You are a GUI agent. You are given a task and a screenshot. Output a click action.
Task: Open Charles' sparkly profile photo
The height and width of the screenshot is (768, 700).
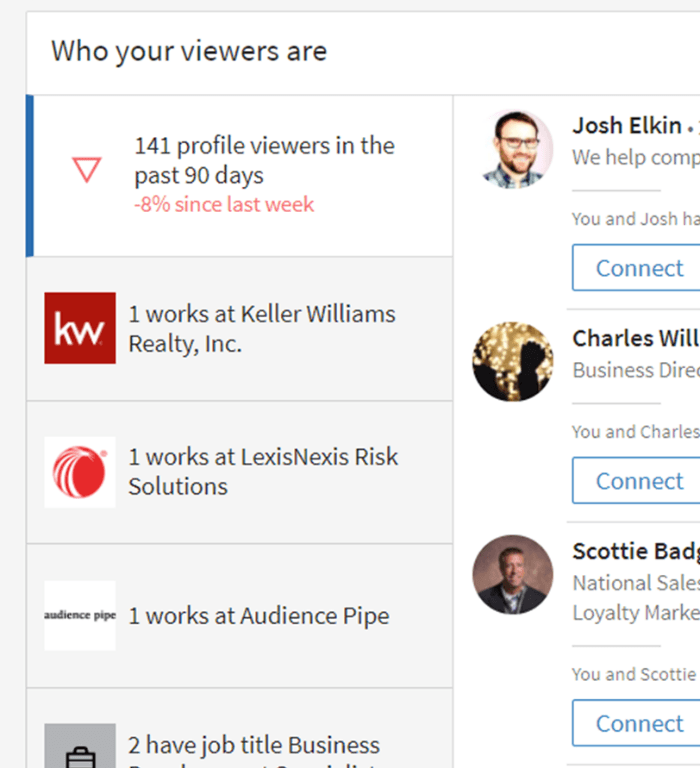(513, 361)
